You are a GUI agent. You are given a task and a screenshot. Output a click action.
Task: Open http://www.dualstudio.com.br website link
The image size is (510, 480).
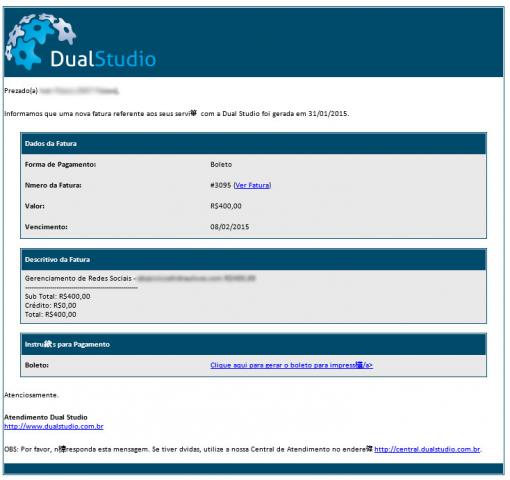54,426
